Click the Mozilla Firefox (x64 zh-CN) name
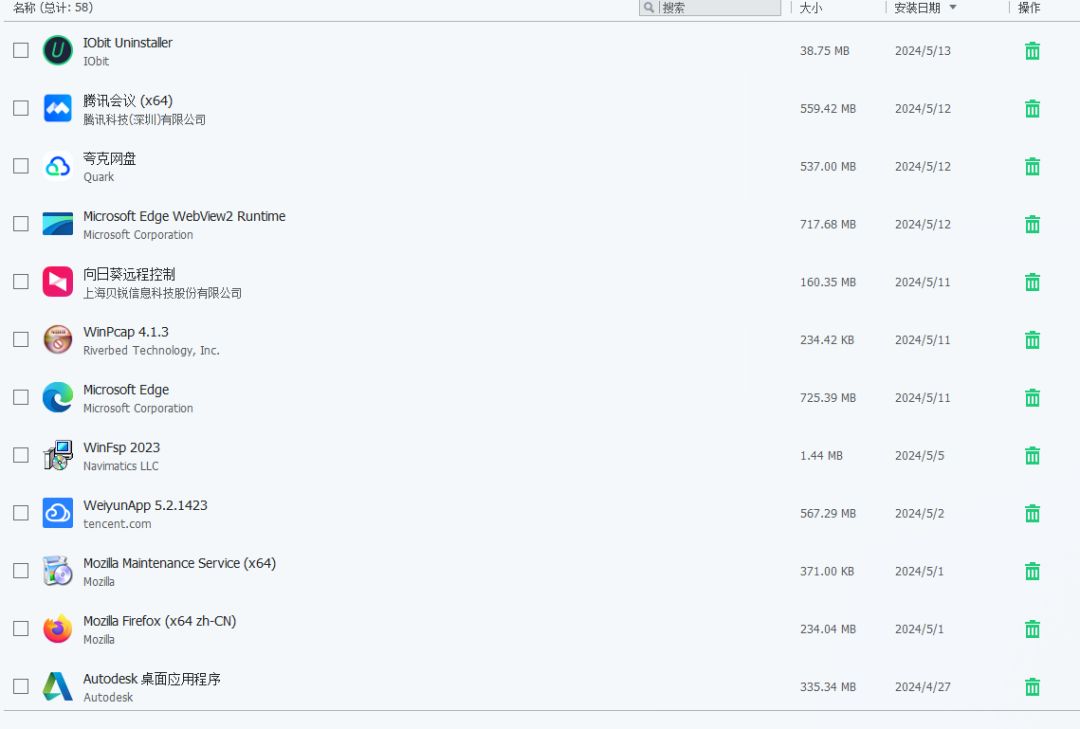1080x729 pixels. point(159,622)
